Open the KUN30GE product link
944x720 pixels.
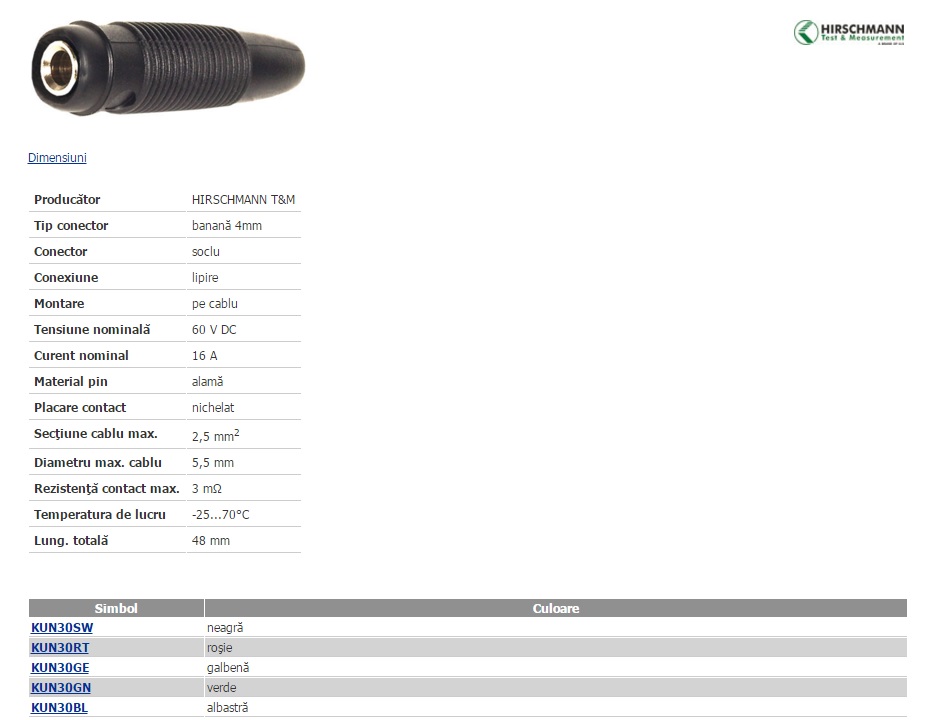click(x=60, y=668)
